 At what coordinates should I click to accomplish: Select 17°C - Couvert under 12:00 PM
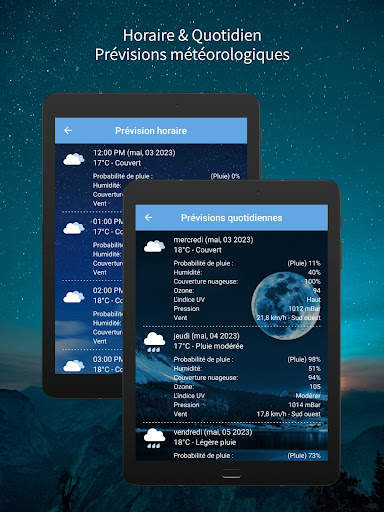coord(117,163)
